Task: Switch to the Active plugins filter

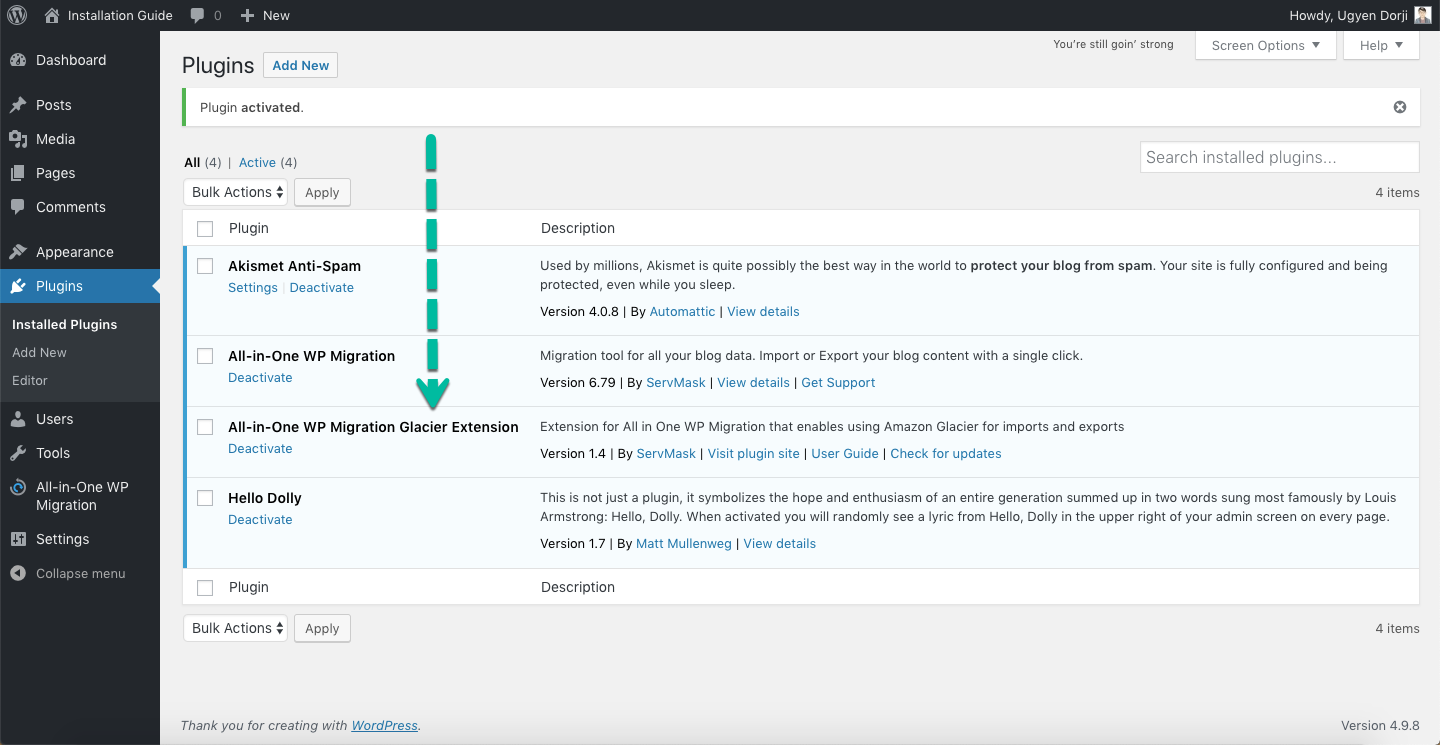Action: (257, 162)
